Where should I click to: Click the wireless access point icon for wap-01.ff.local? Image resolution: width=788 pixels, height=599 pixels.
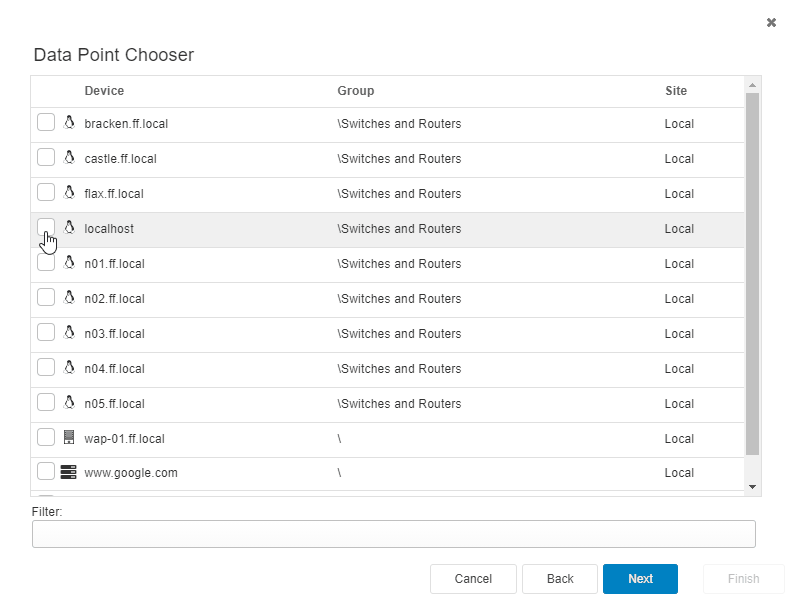tap(69, 437)
